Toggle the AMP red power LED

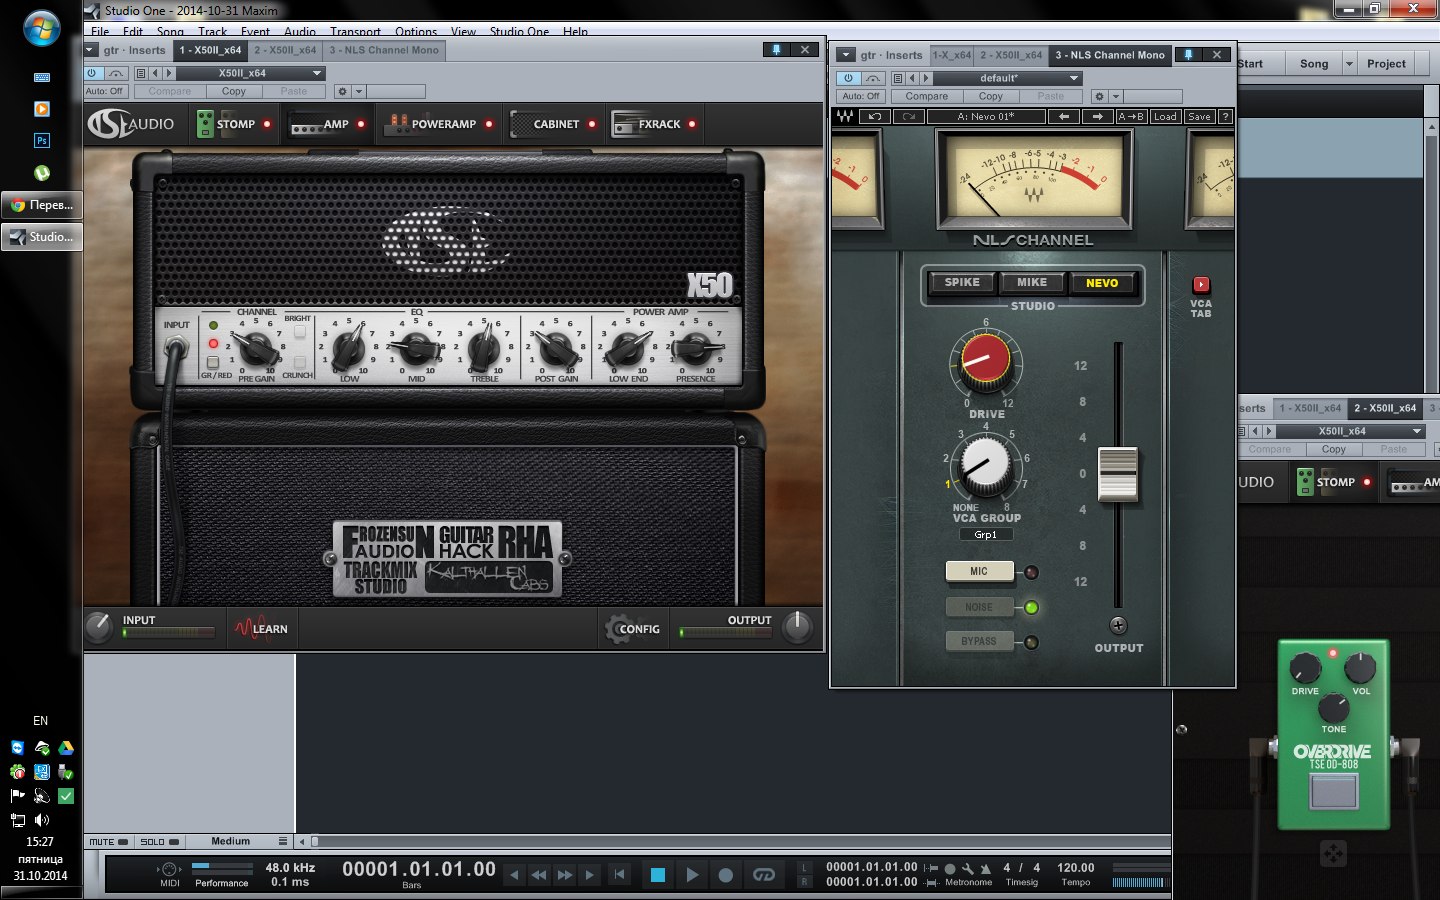pos(361,124)
